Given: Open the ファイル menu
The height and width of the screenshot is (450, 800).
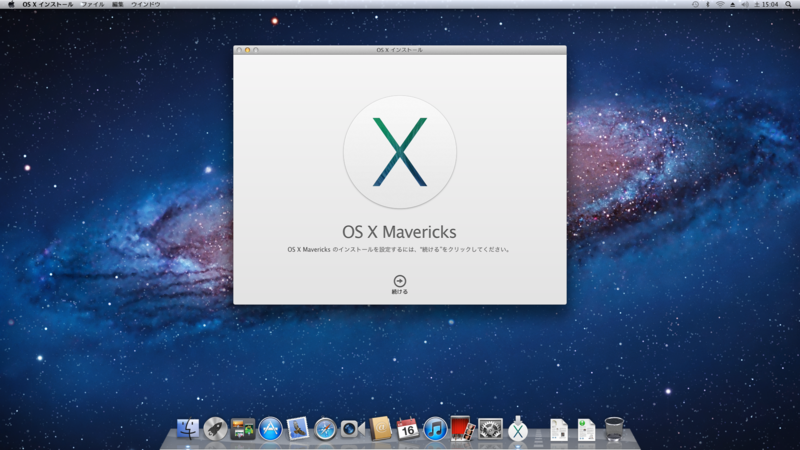Looking at the screenshot, I should [x=92, y=4].
